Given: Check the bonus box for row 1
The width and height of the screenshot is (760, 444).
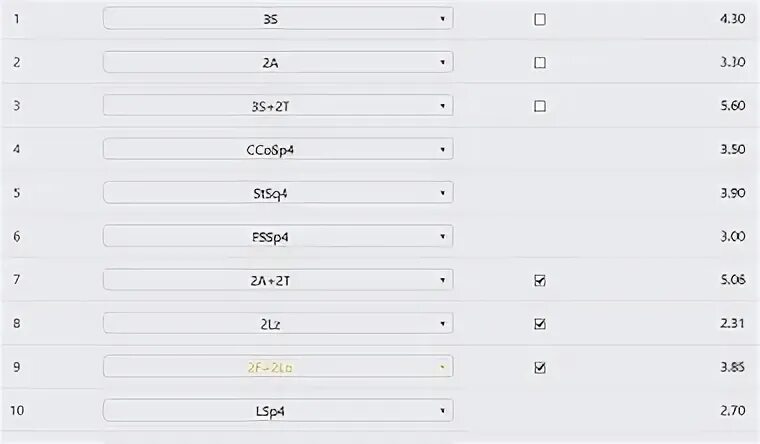Looking at the screenshot, I should click(539, 19).
